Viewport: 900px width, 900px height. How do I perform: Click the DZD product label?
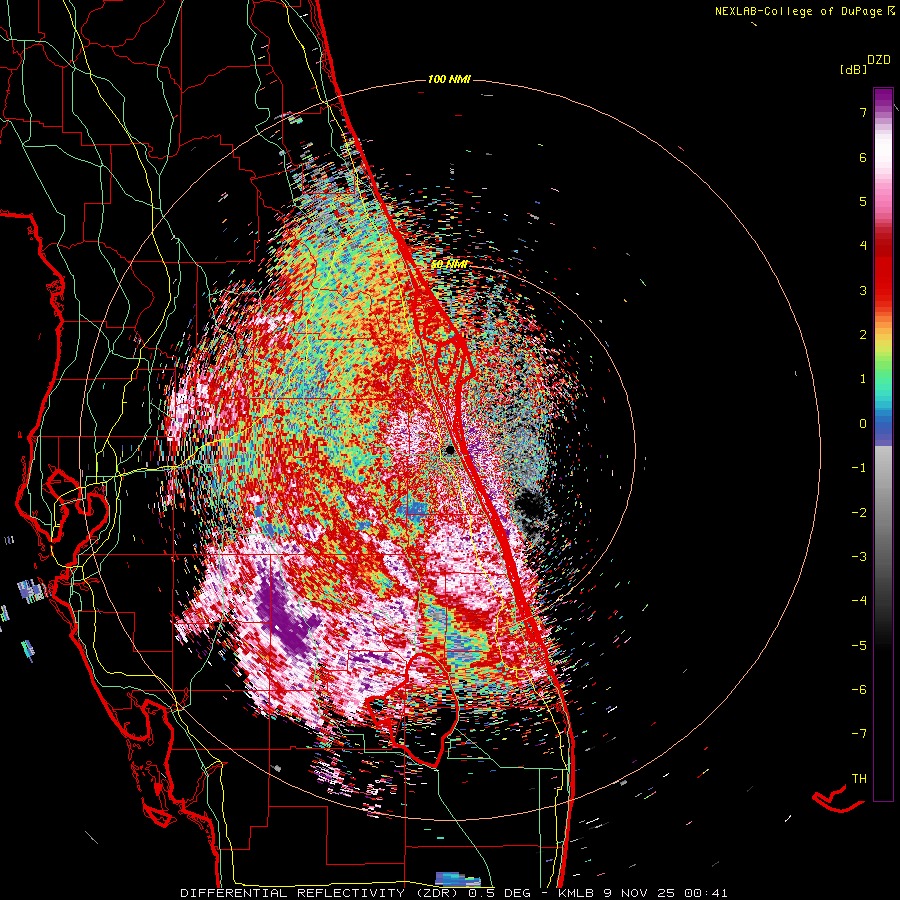pos(878,60)
